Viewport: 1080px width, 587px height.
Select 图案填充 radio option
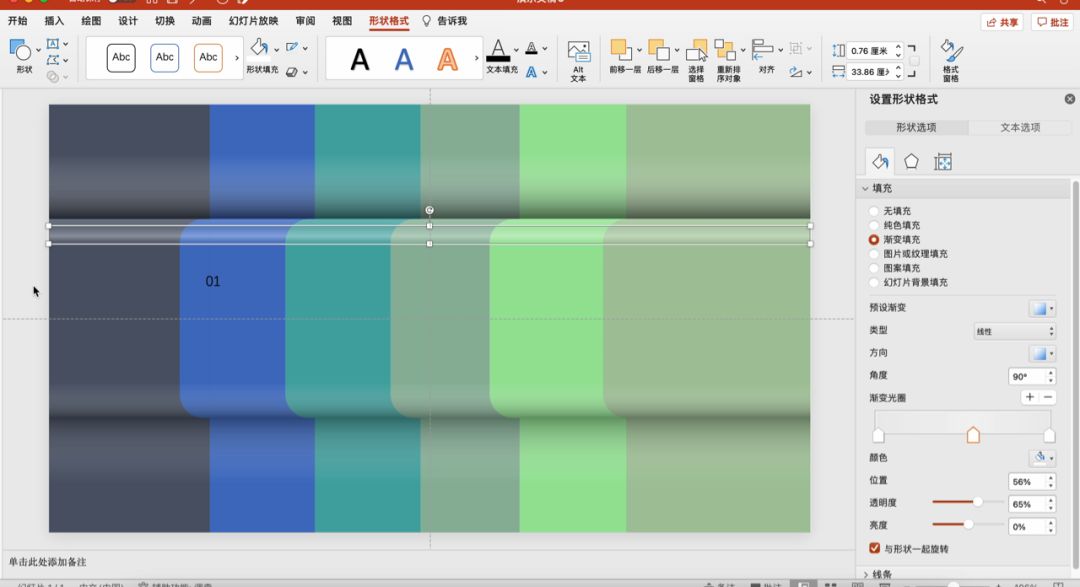[873, 268]
